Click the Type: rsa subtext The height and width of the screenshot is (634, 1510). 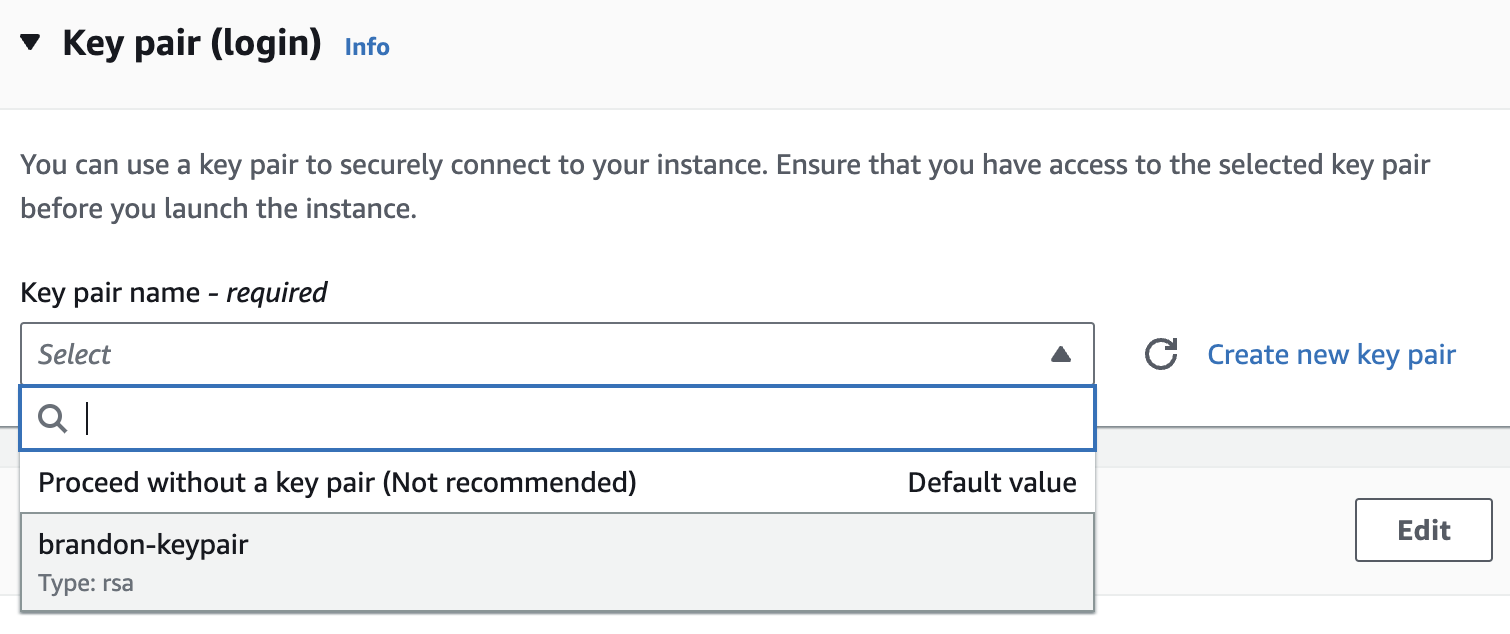click(86, 583)
